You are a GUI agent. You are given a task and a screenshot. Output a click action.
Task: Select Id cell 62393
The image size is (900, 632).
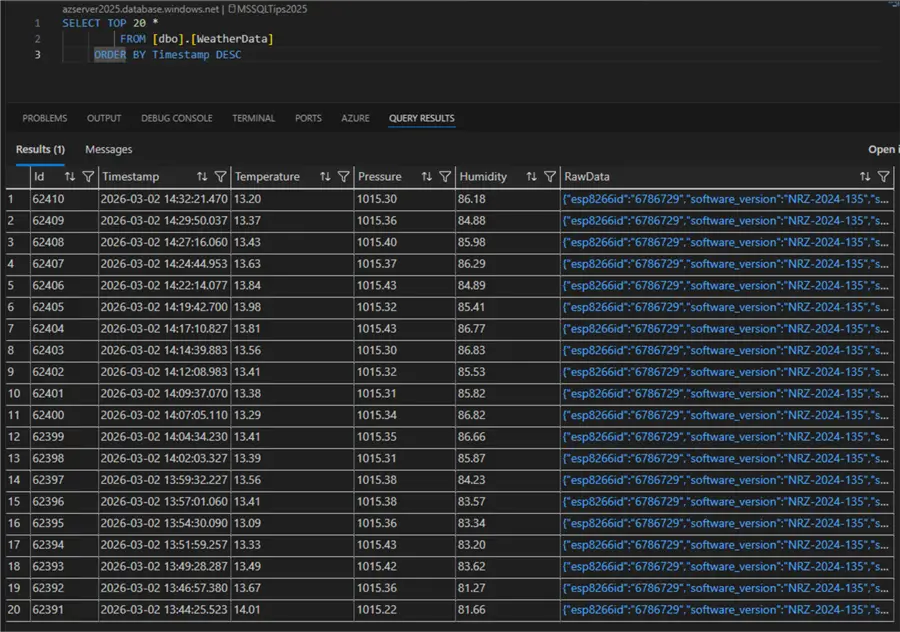pyautogui.click(x=64, y=567)
